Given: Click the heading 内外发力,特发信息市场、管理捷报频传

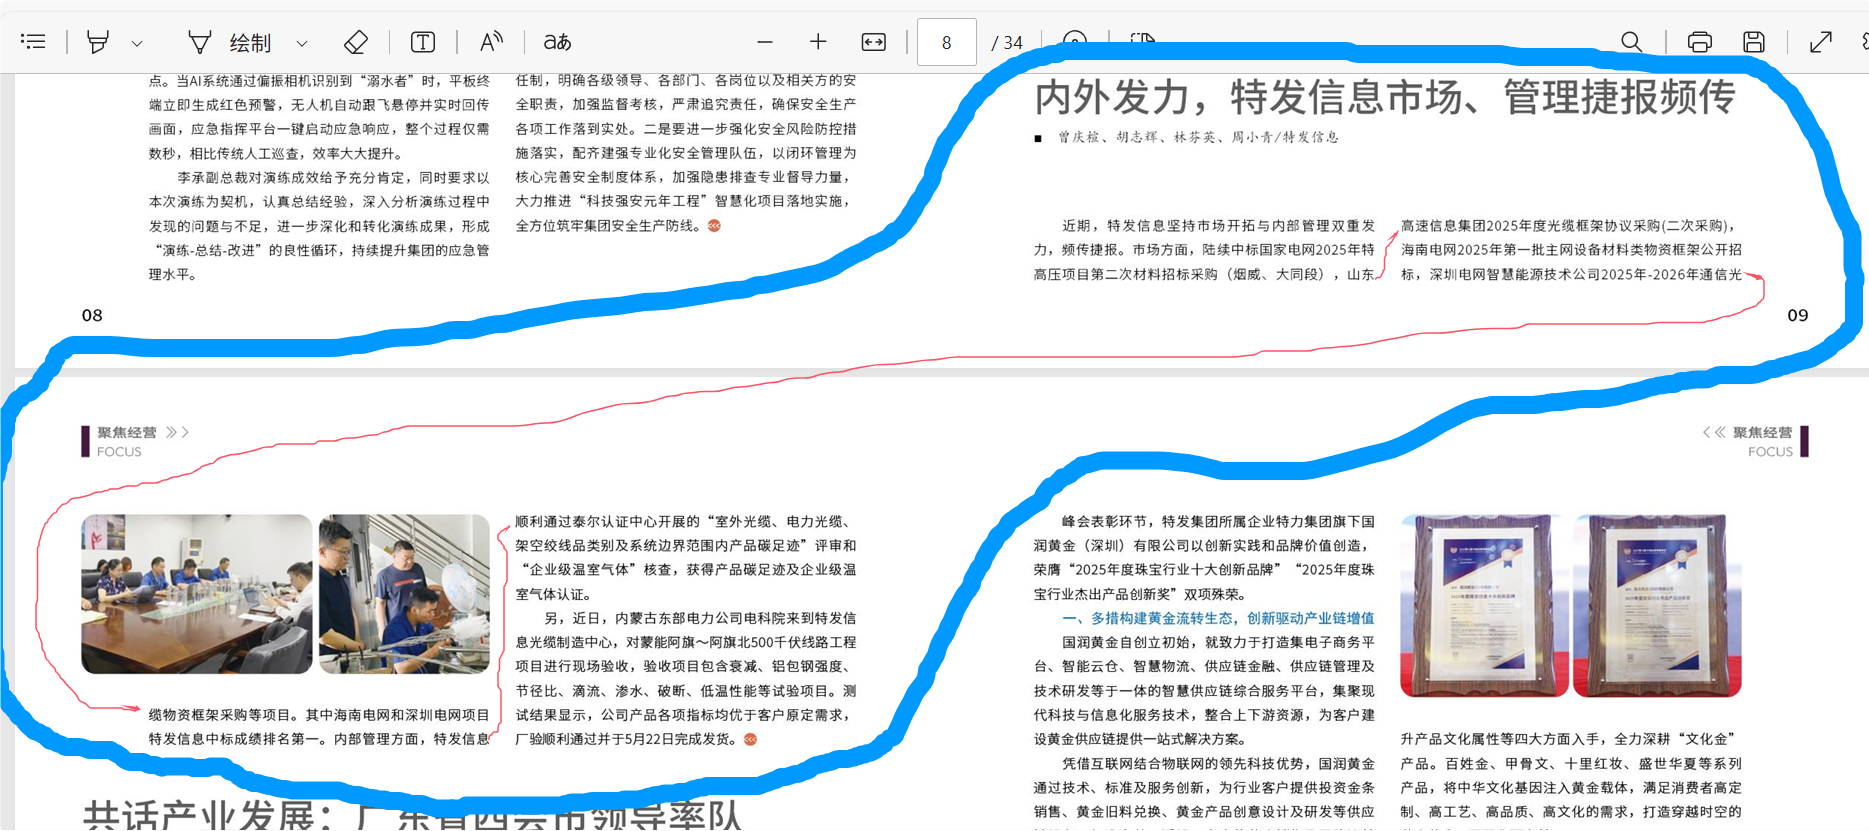Looking at the screenshot, I should click(1385, 98).
